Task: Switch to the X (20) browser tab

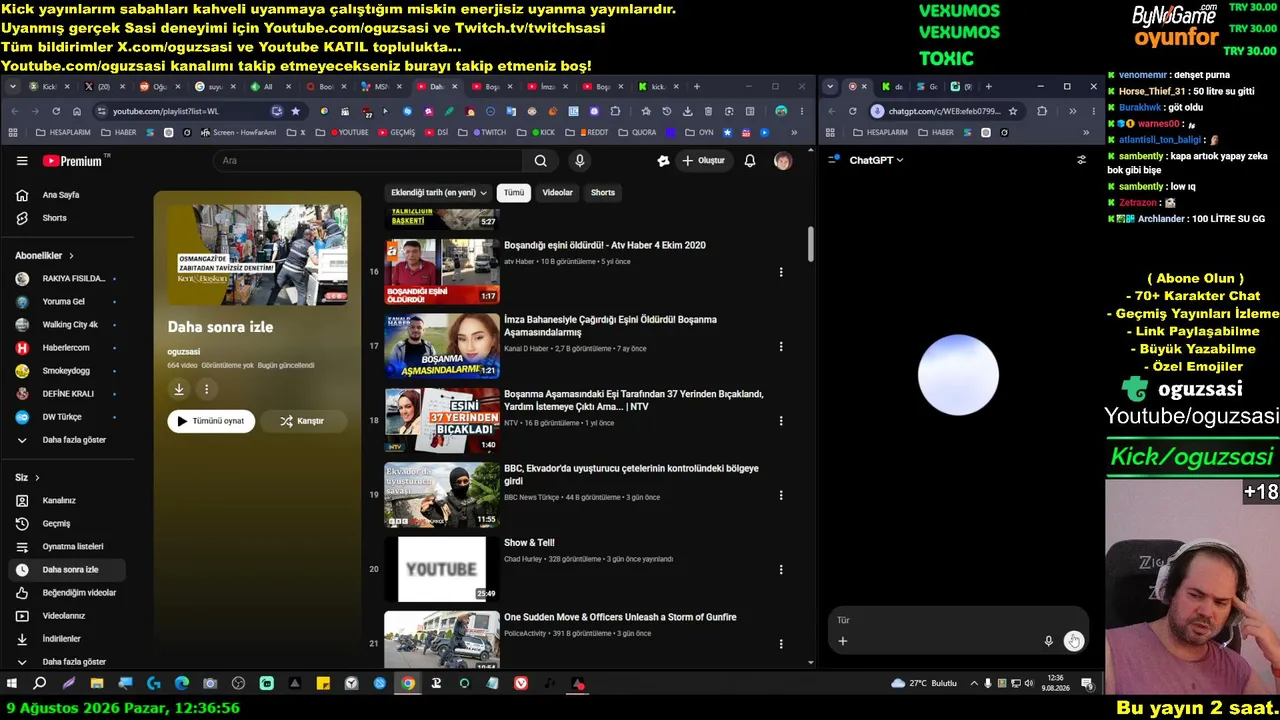Action: pos(104,87)
